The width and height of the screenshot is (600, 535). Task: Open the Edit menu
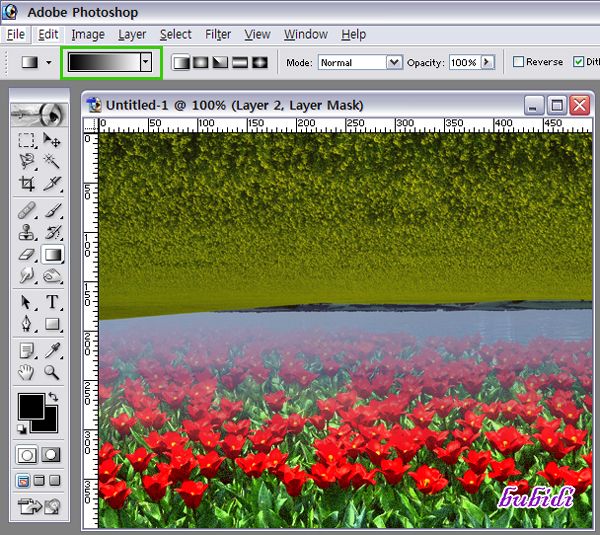click(48, 34)
